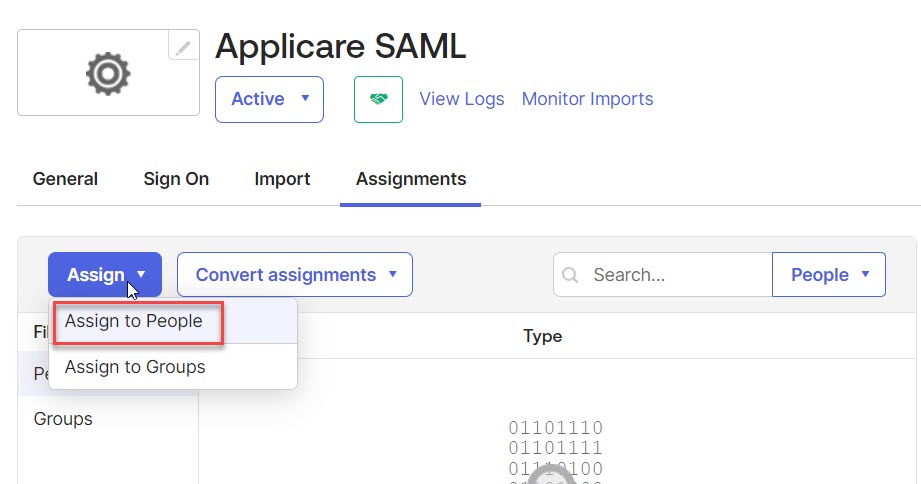Click the magnifier icon in search box
This screenshot has width=921, height=484.
[x=571, y=275]
